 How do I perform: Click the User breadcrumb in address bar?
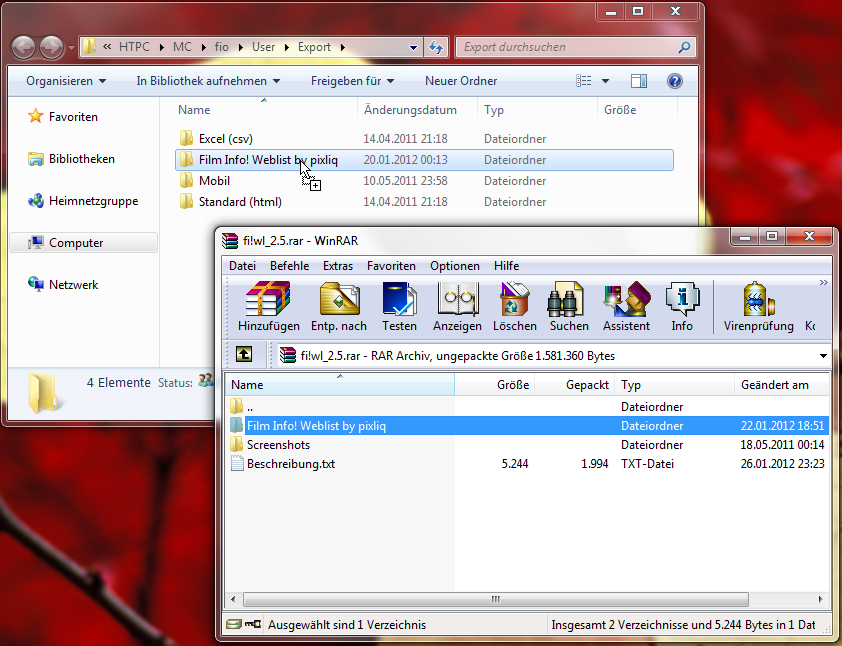[x=264, y=47]
